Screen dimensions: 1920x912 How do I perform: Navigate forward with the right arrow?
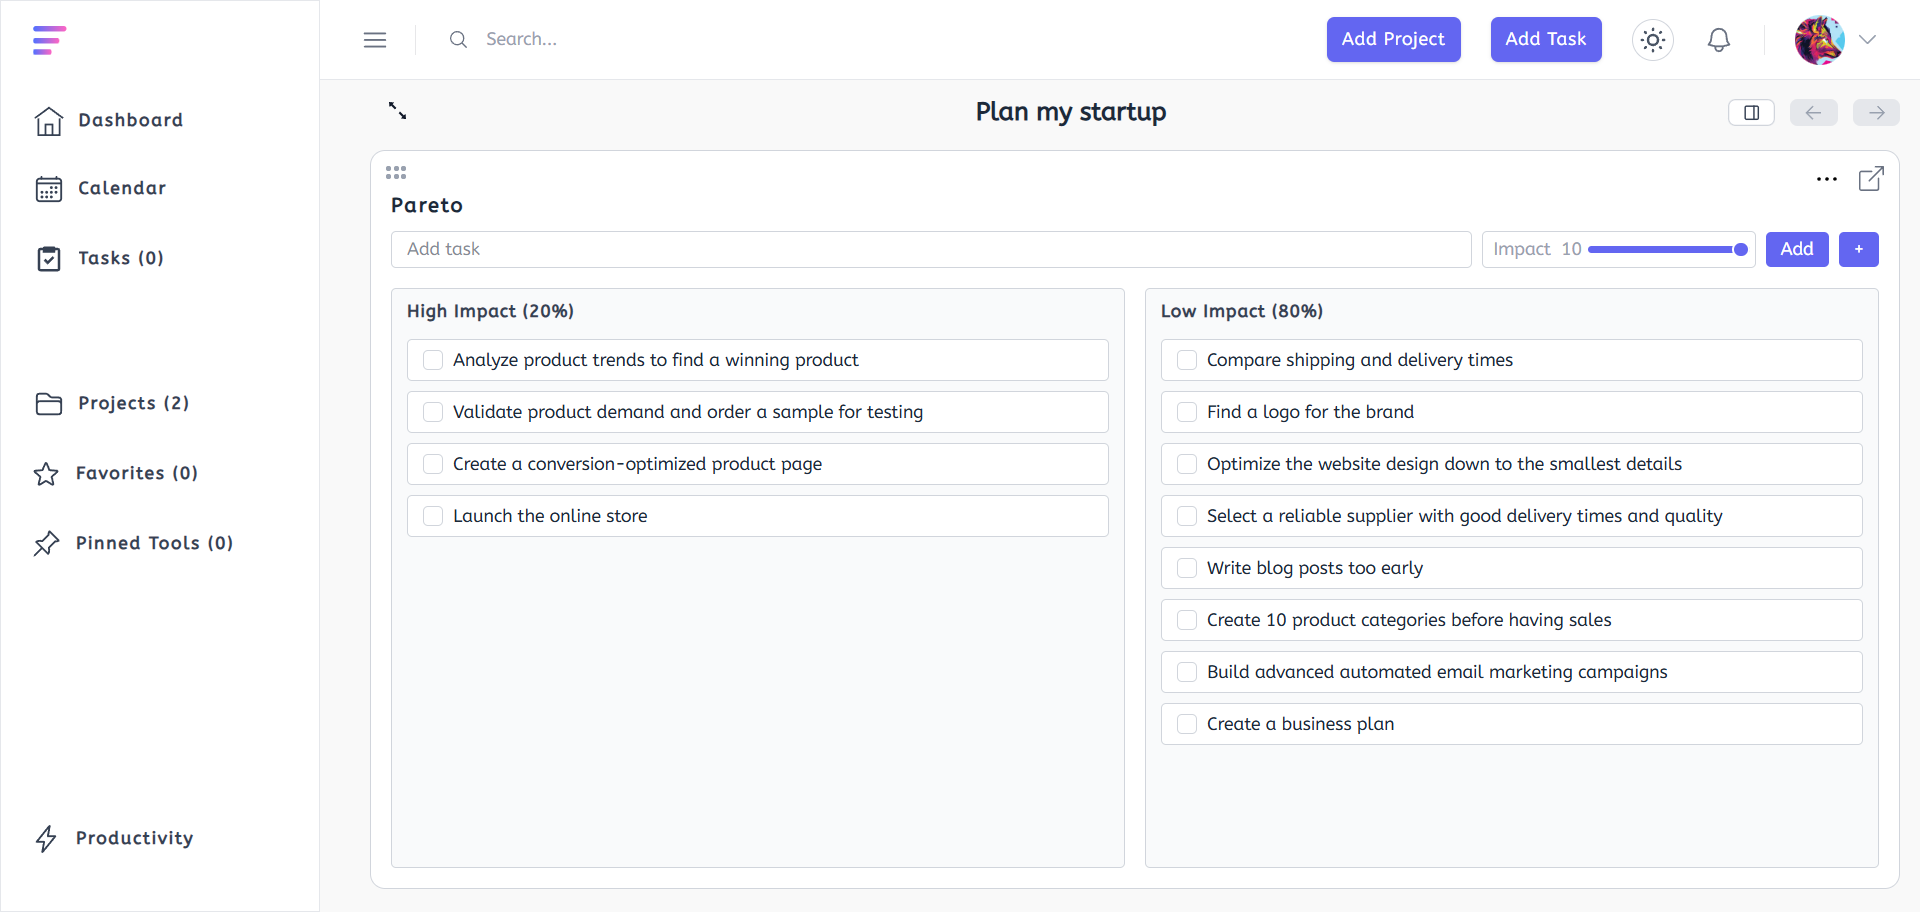pyautogui.click(x=1876, y=112)
